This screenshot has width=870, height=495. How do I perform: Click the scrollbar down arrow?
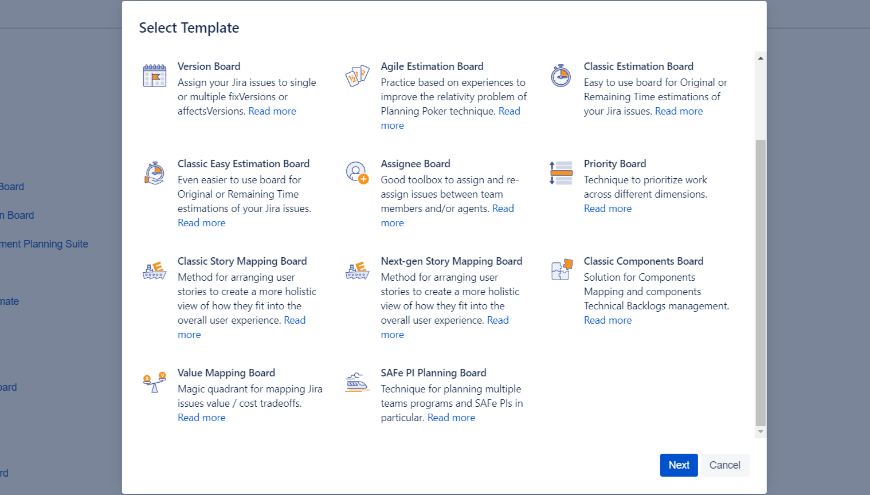tap(760, 432)
